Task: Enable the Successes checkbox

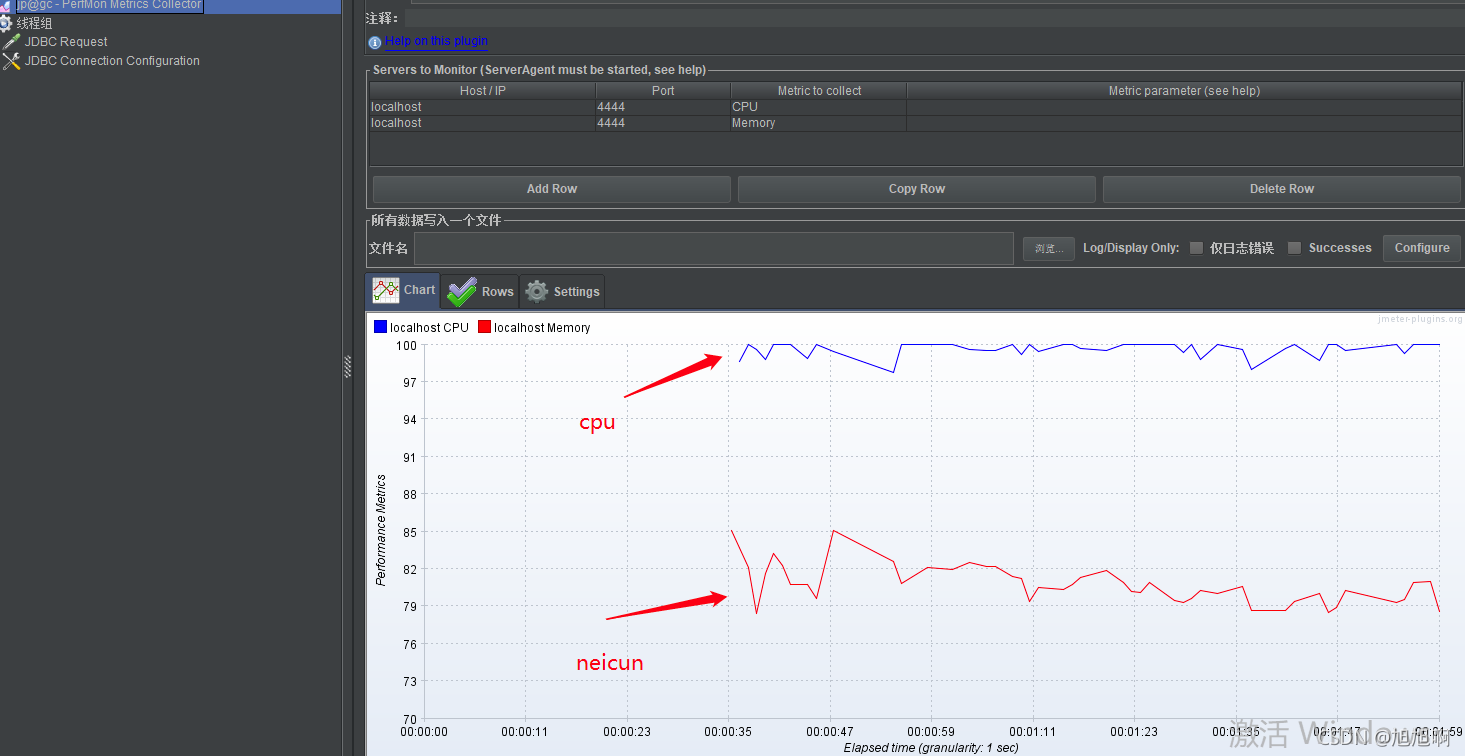Action: click(1294, 248)
